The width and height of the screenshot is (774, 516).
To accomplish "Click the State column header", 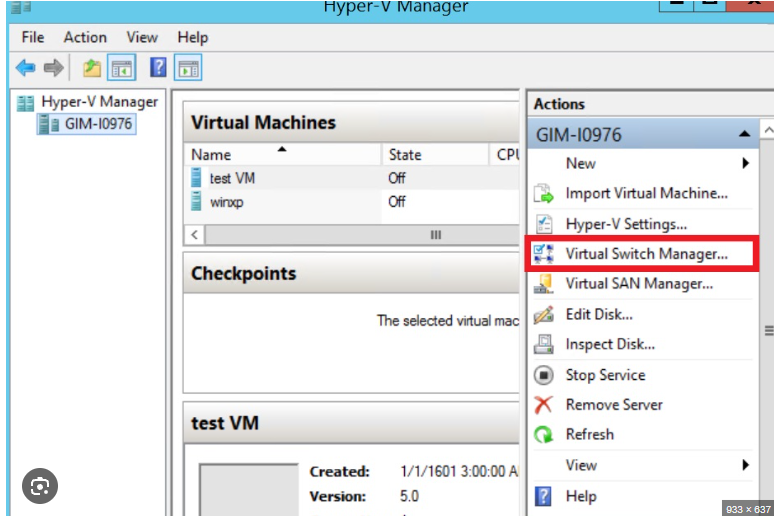I will pos(435,155).
